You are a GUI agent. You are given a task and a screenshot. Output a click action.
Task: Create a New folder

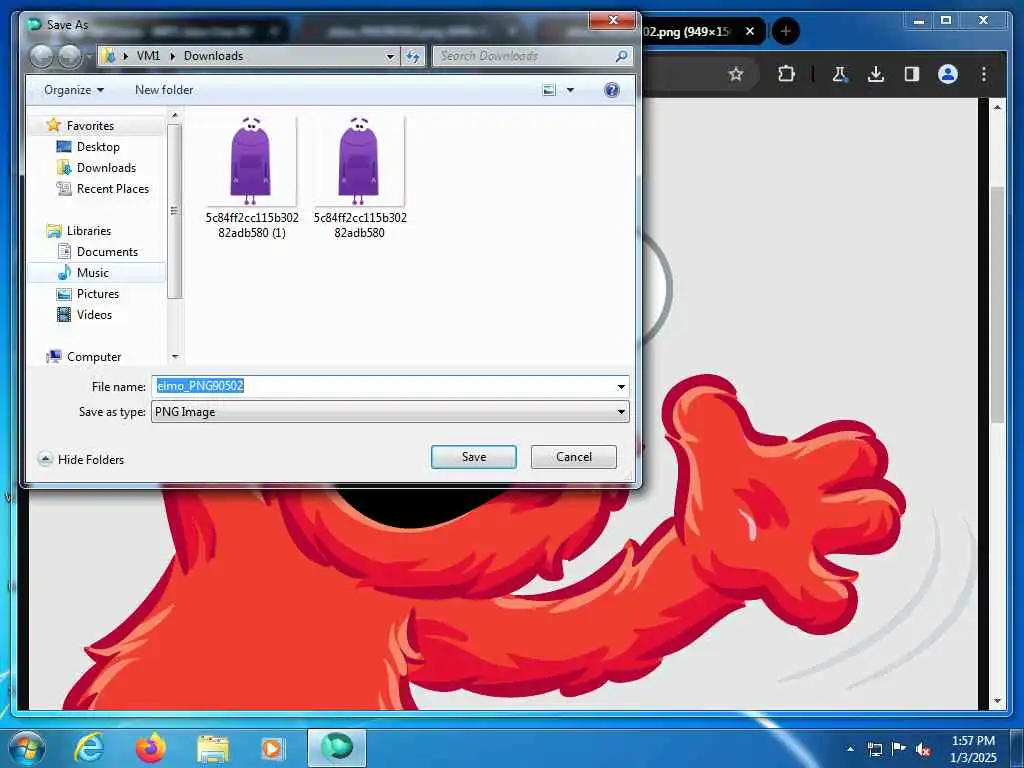click(x=164, y=90)
